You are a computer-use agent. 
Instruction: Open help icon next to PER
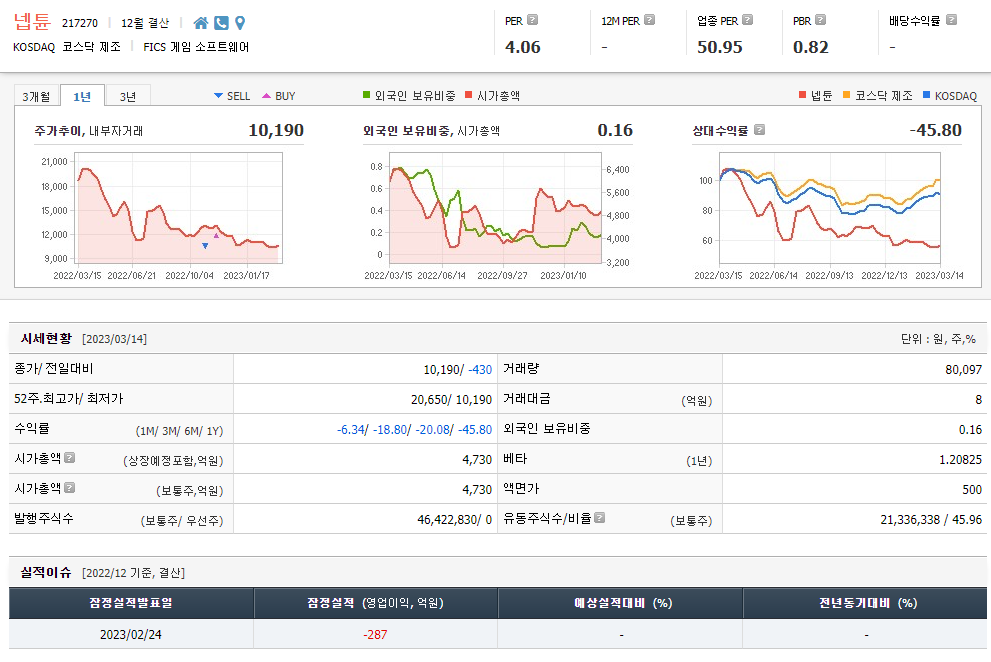533,20
